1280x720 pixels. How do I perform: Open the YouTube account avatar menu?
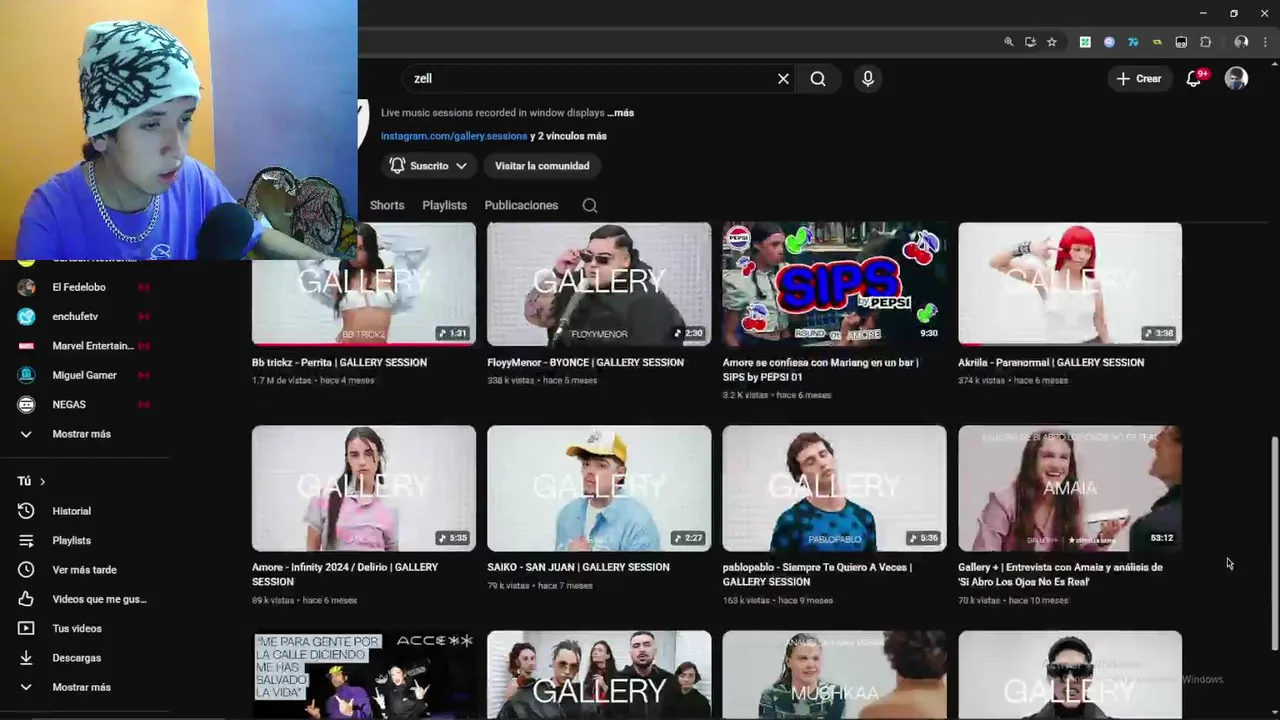(x=1236, y=79)
